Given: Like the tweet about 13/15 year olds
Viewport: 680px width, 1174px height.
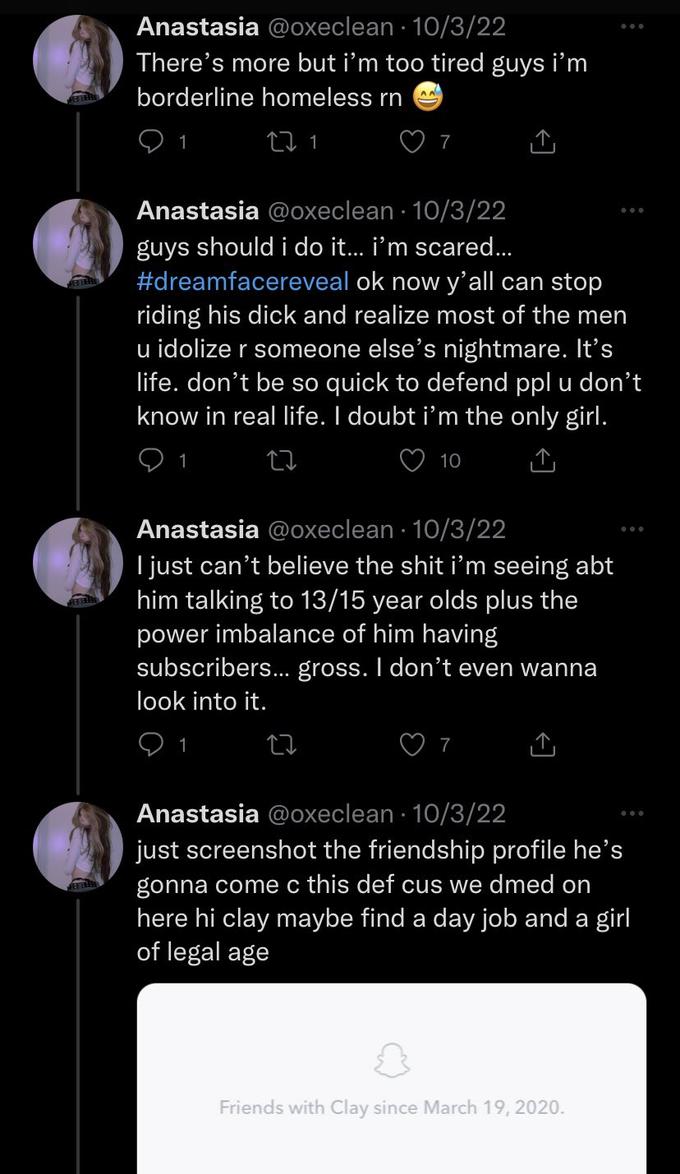Looking at the screenshot, I should tap(410, 743).
